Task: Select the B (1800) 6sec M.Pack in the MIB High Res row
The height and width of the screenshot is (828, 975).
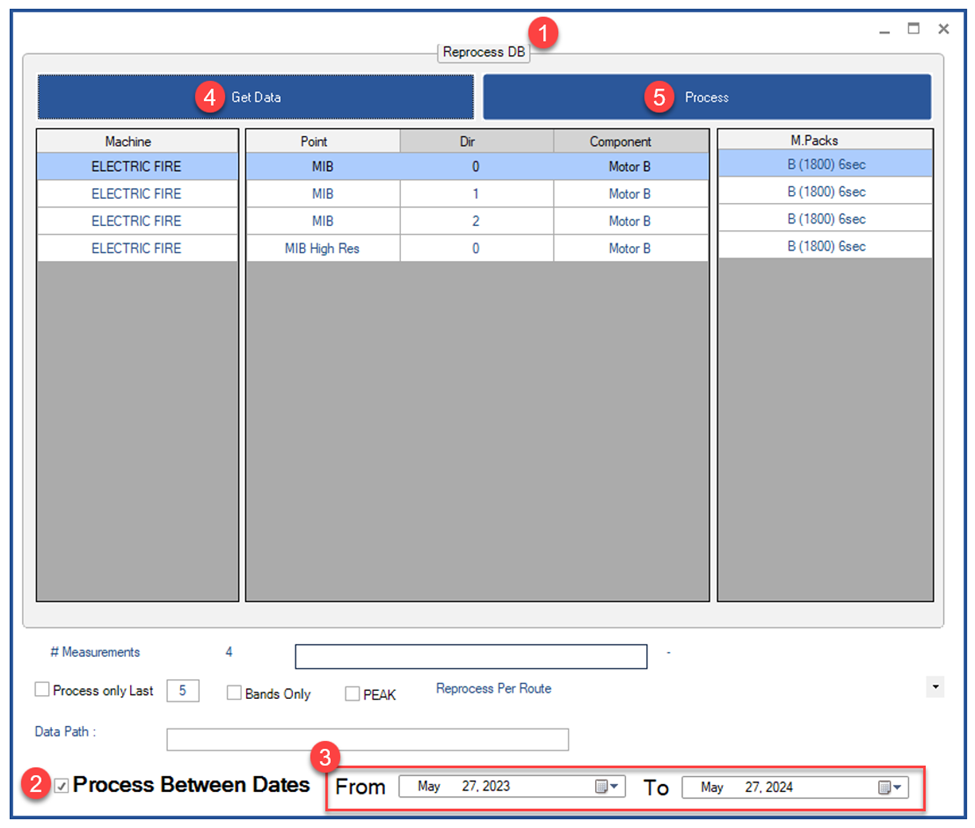Action: coord(826,247)
